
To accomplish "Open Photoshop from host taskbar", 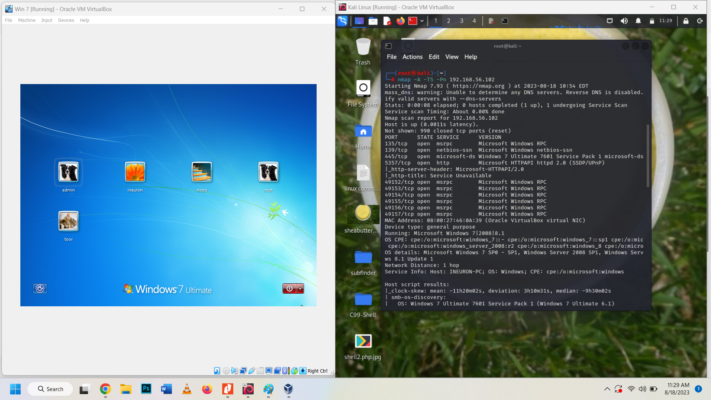I will pyautogui.click(x=146, y=389).
